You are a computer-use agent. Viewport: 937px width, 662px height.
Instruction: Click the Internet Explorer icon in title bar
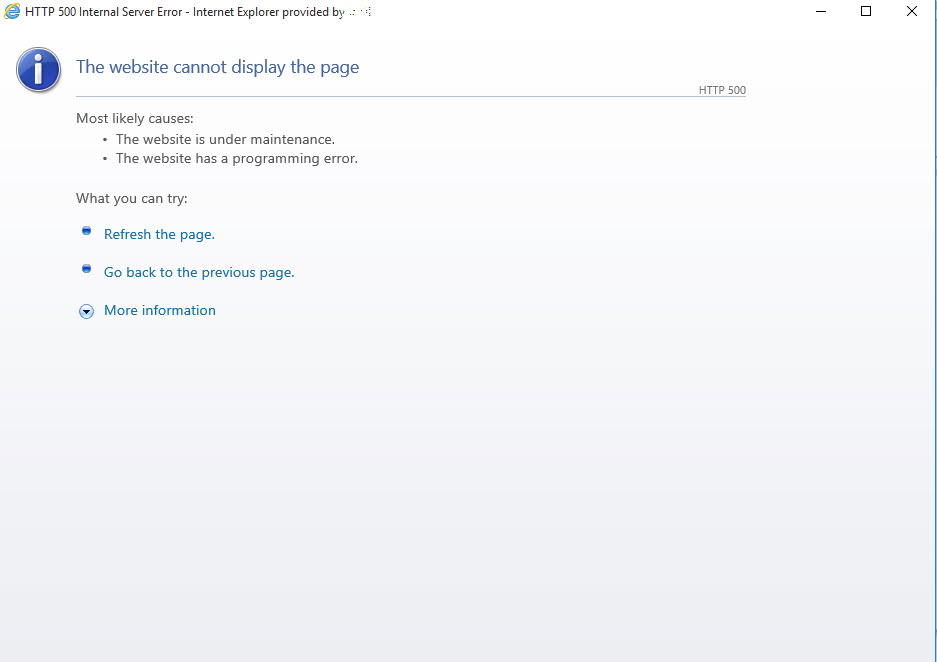pos(12,12)
